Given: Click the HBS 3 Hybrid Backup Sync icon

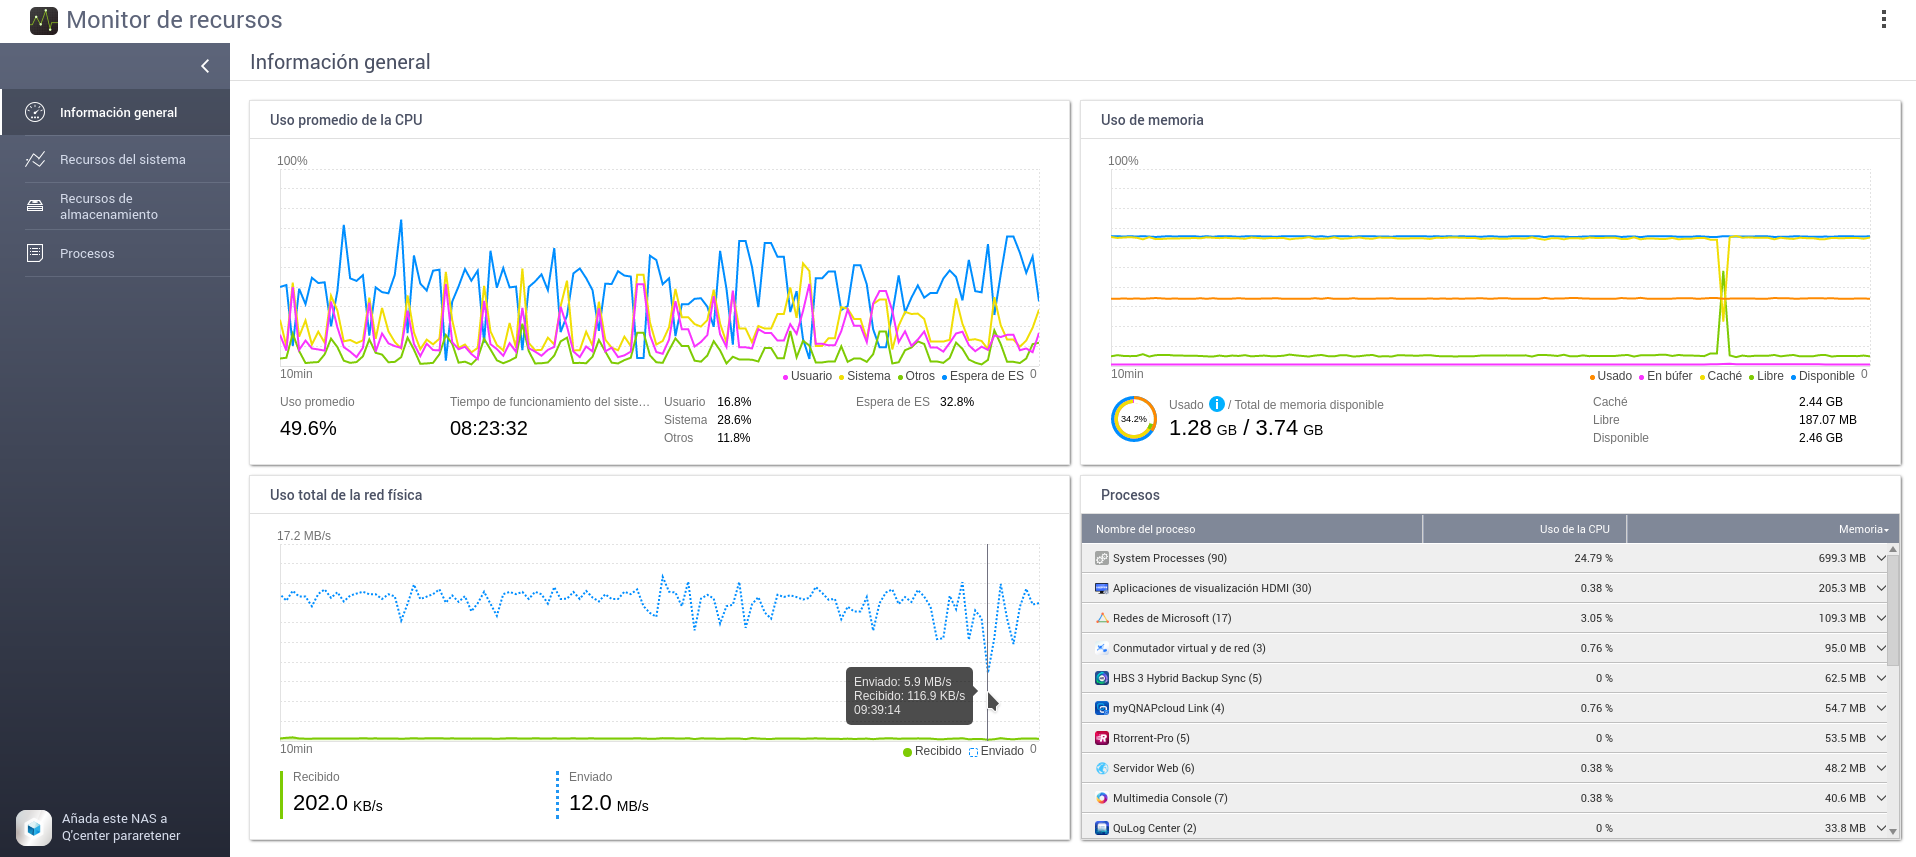Looking at the screenshot, I should (x=1101, y=678).
